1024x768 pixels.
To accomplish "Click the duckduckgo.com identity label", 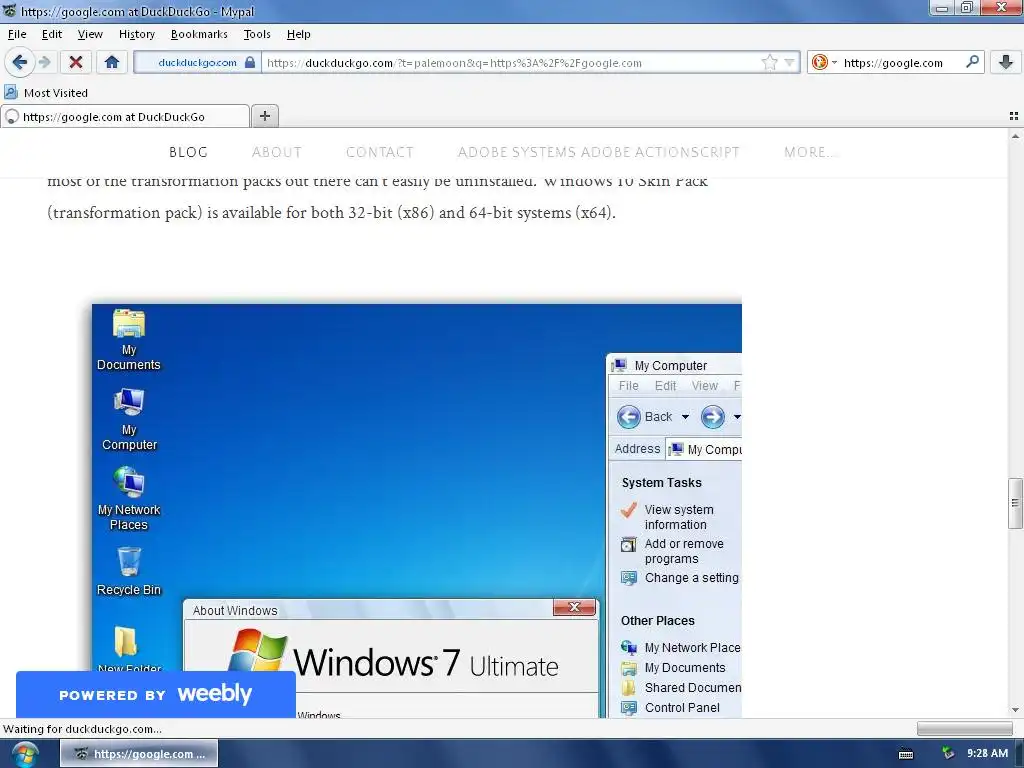I will [x=197, y=63].
